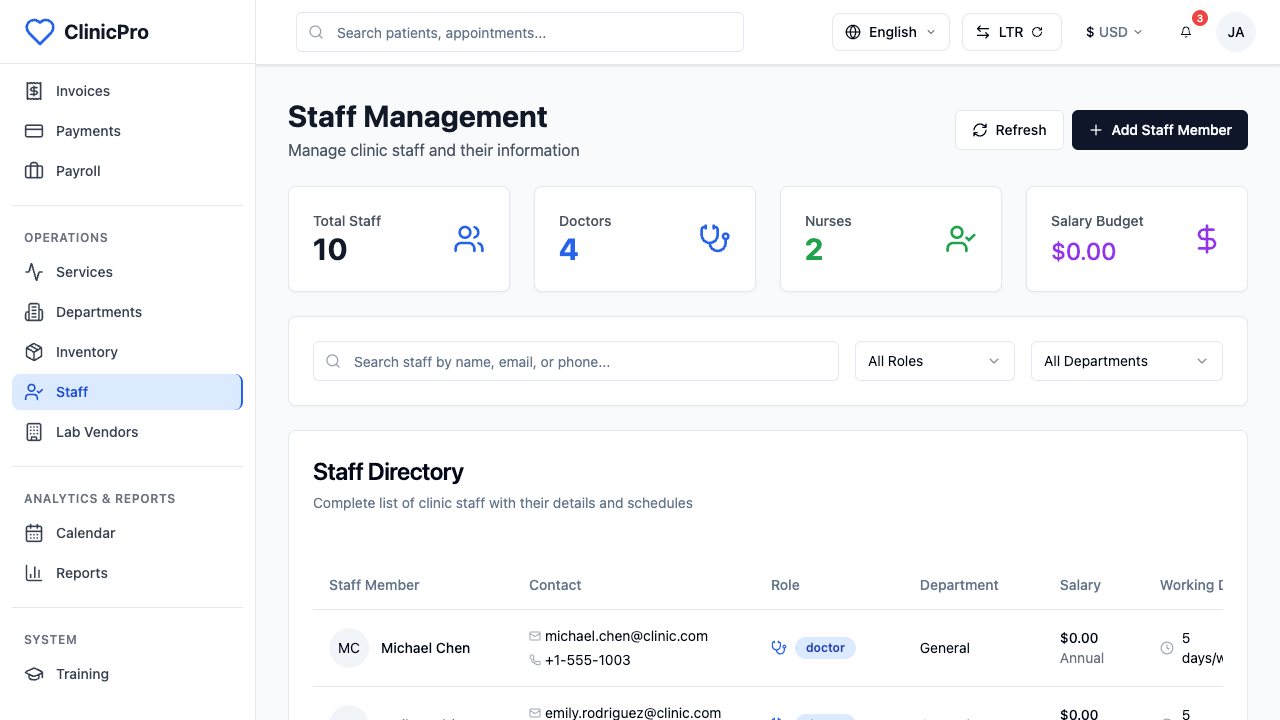Click the Contact column header
Viewport: 1280px width, 720px height.
555,585
